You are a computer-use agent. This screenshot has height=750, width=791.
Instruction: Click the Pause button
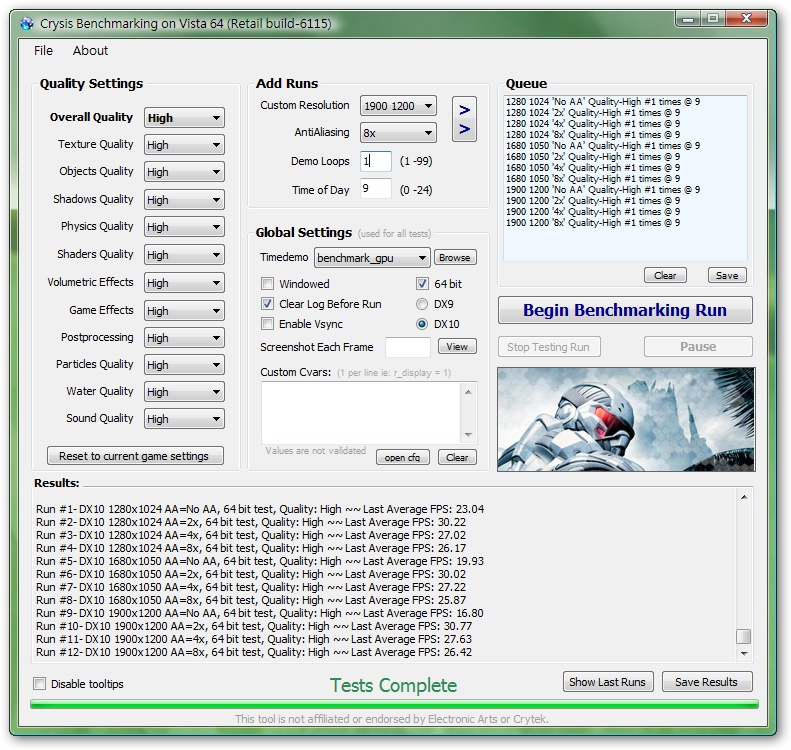coord(698,347)
